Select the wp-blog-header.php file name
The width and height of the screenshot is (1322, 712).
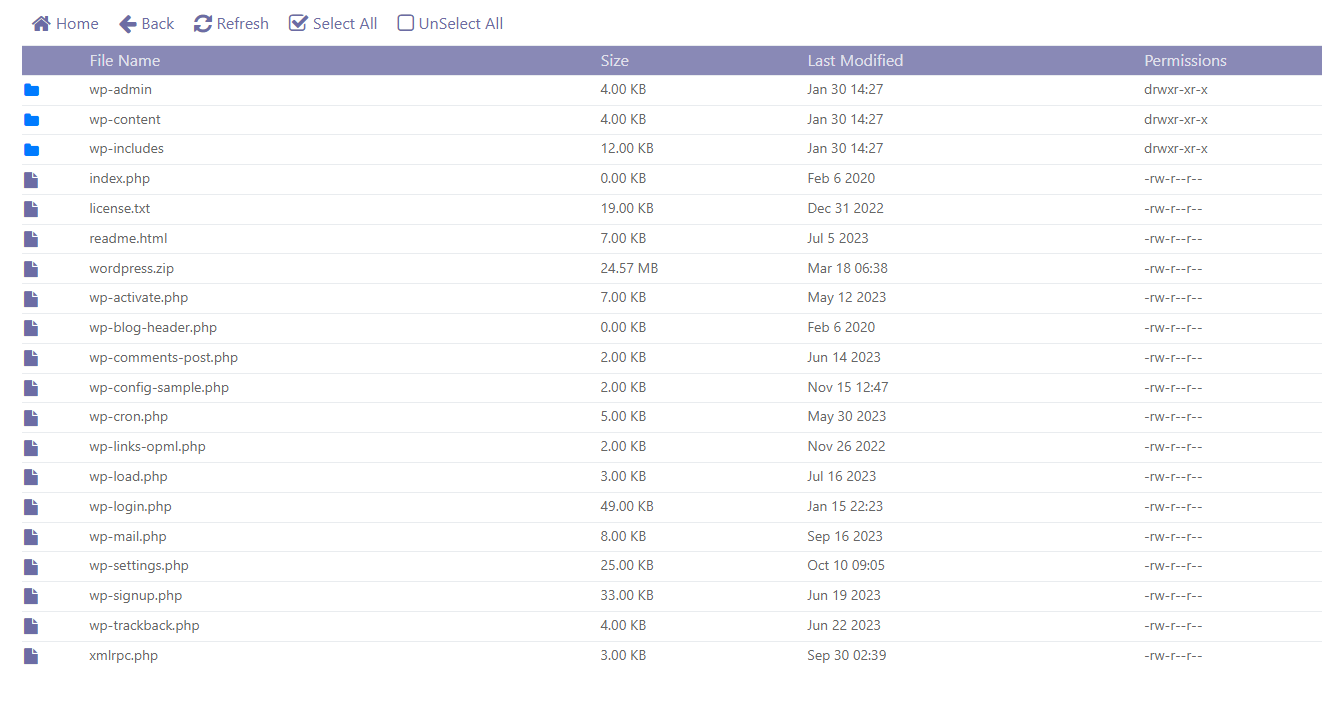(x=153, y=327)
